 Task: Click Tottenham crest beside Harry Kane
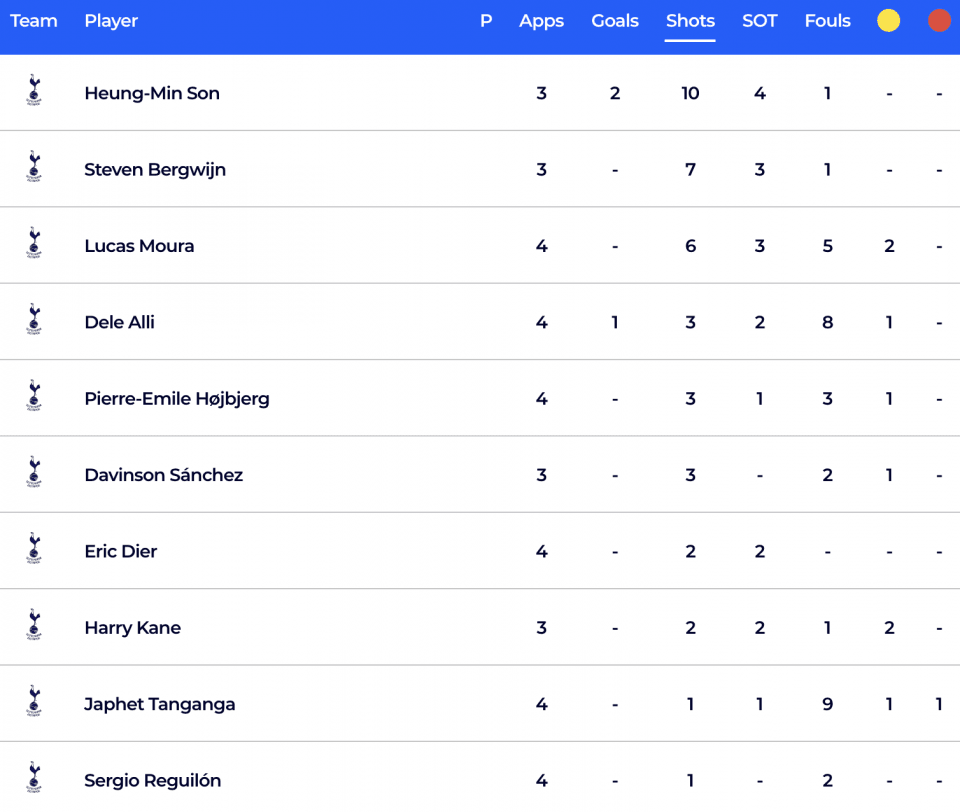[x=34, y=625]
